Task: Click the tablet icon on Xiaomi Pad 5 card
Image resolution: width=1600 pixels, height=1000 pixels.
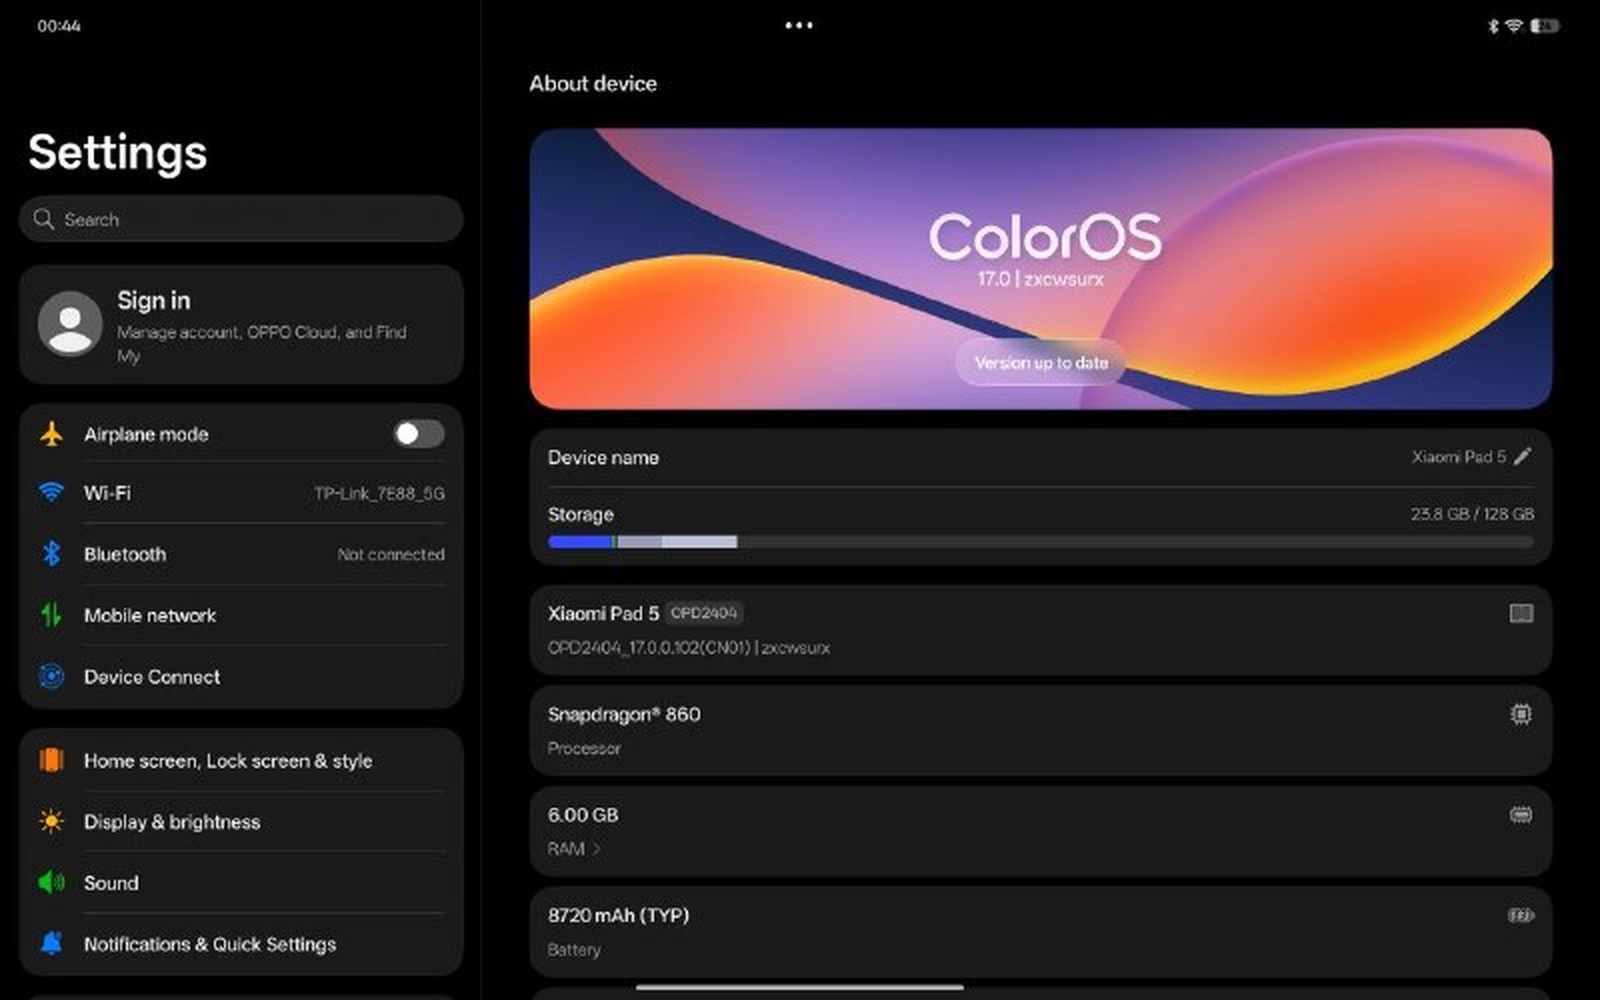Action: tap(1521, 613)
